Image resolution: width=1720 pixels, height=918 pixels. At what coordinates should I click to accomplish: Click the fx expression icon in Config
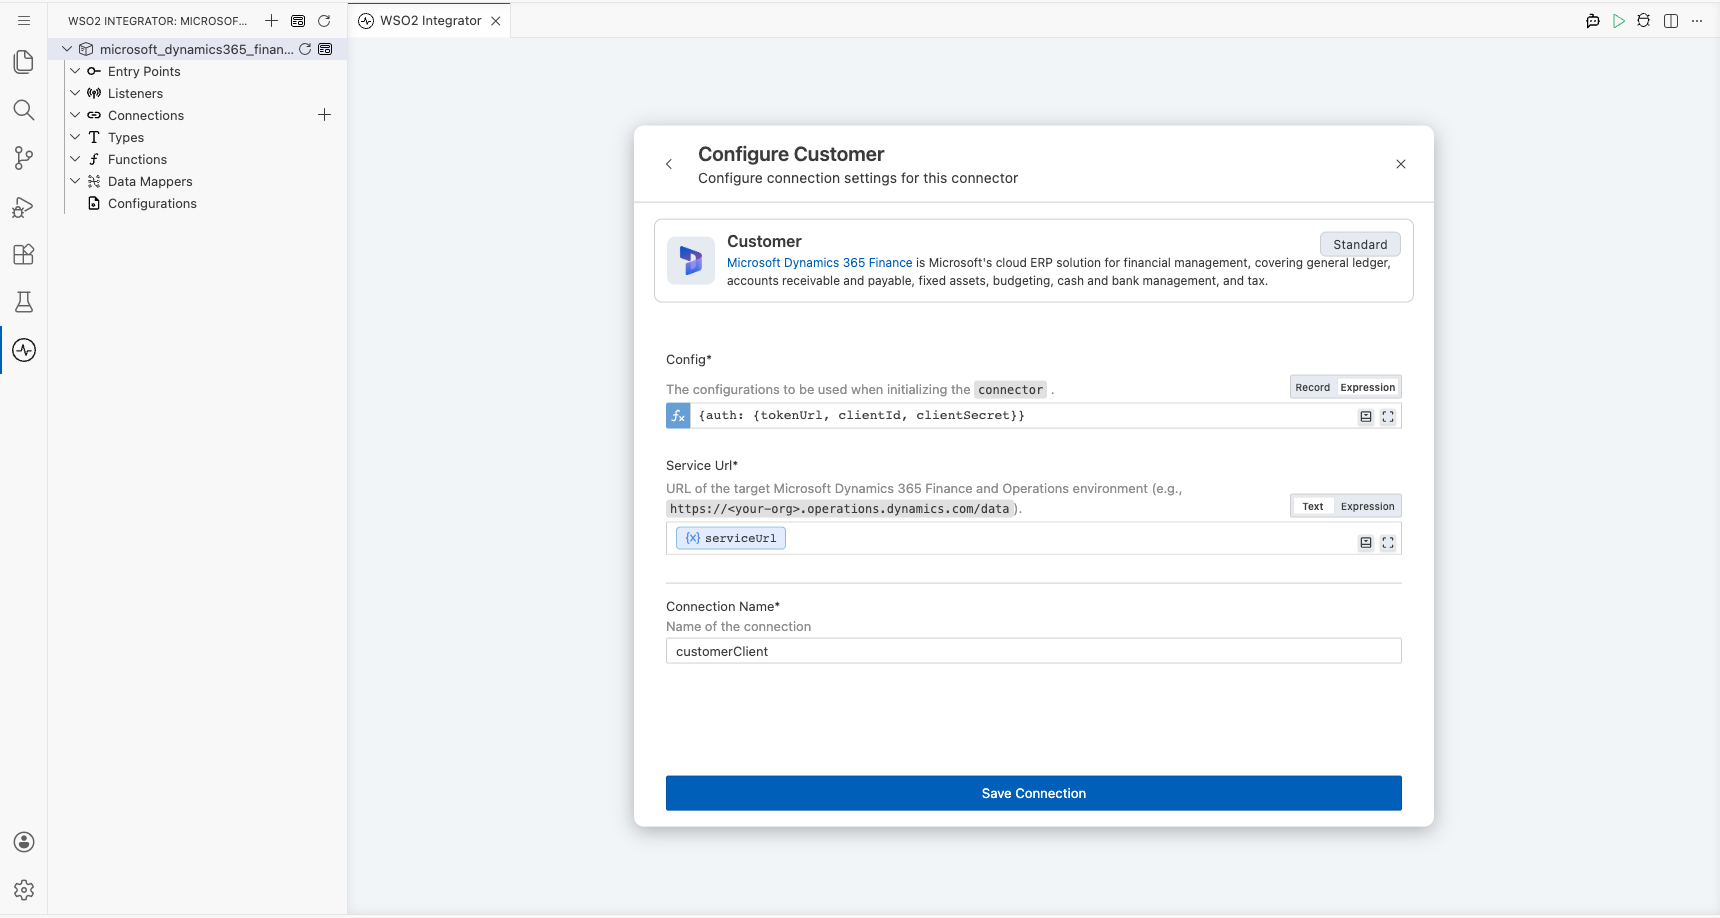pyautogui.click(x=678, y=416)
